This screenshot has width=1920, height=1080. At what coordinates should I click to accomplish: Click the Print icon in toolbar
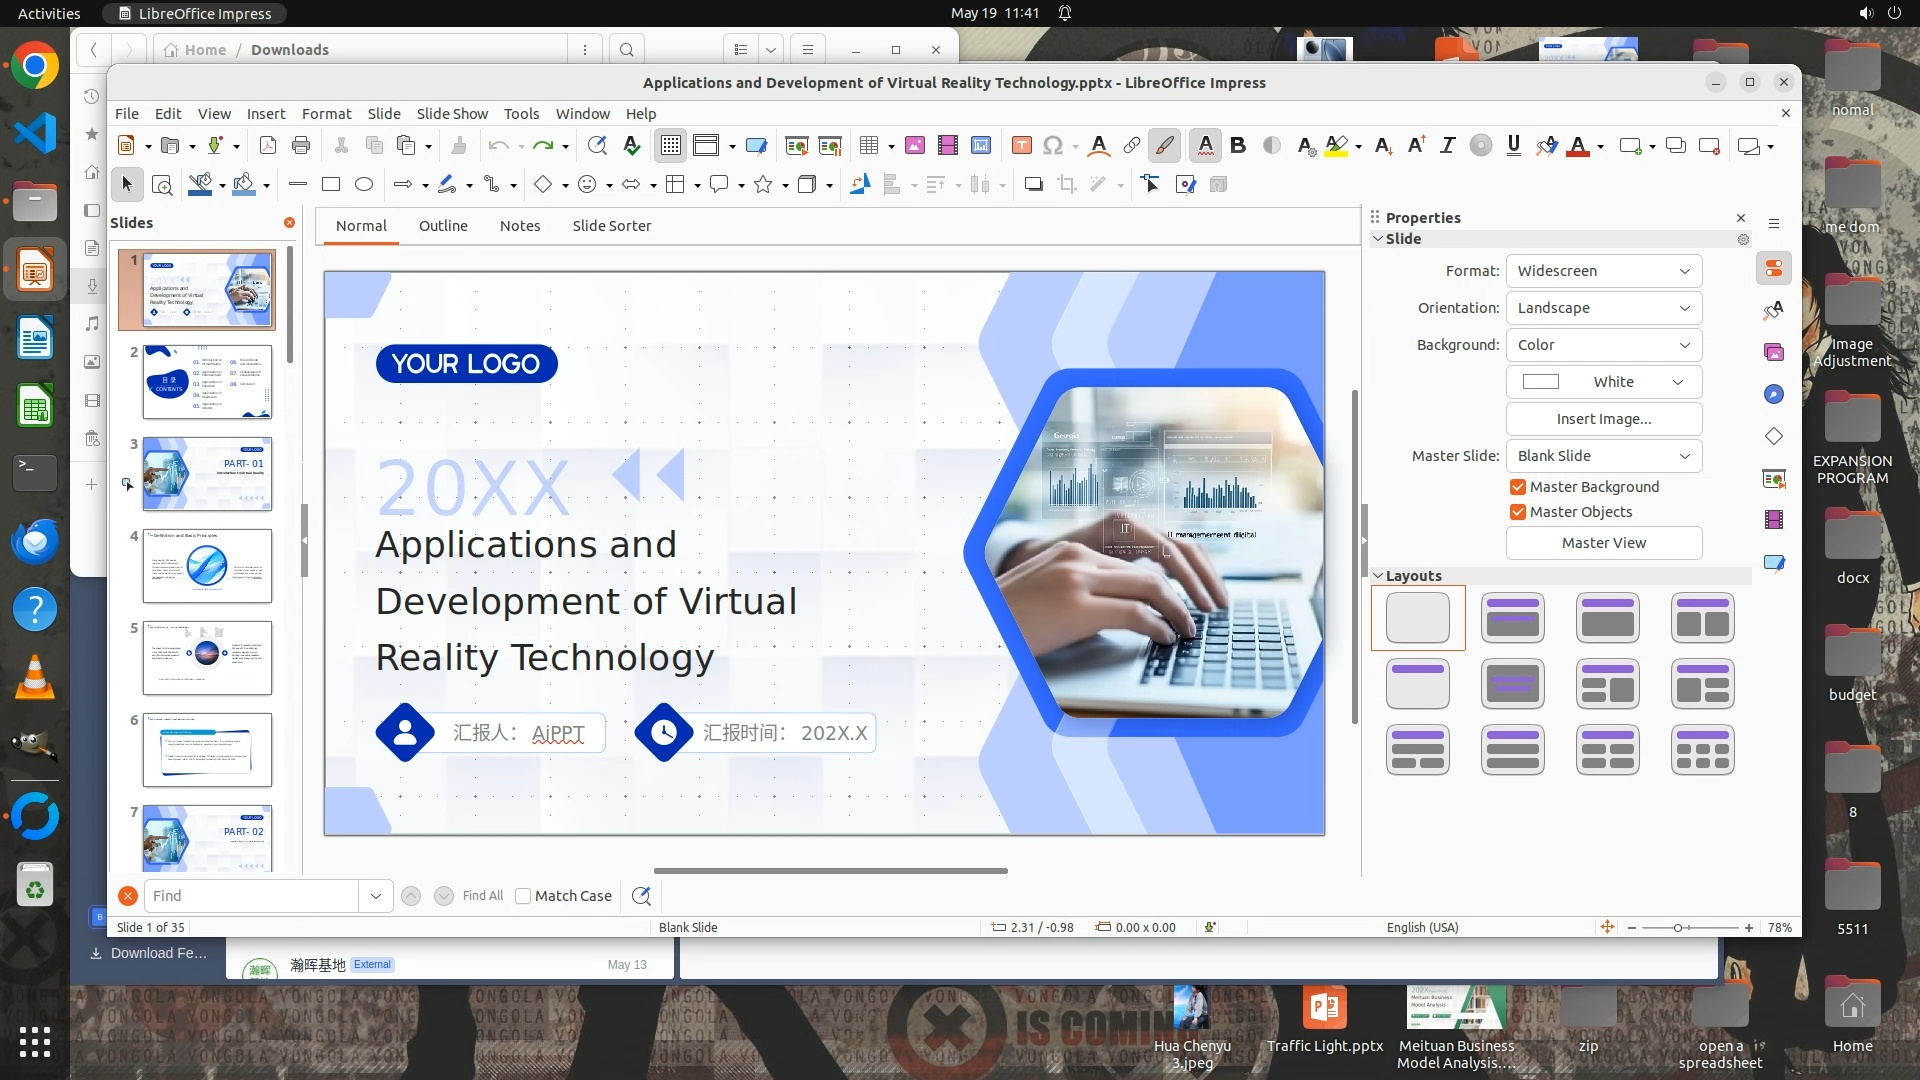301,146
